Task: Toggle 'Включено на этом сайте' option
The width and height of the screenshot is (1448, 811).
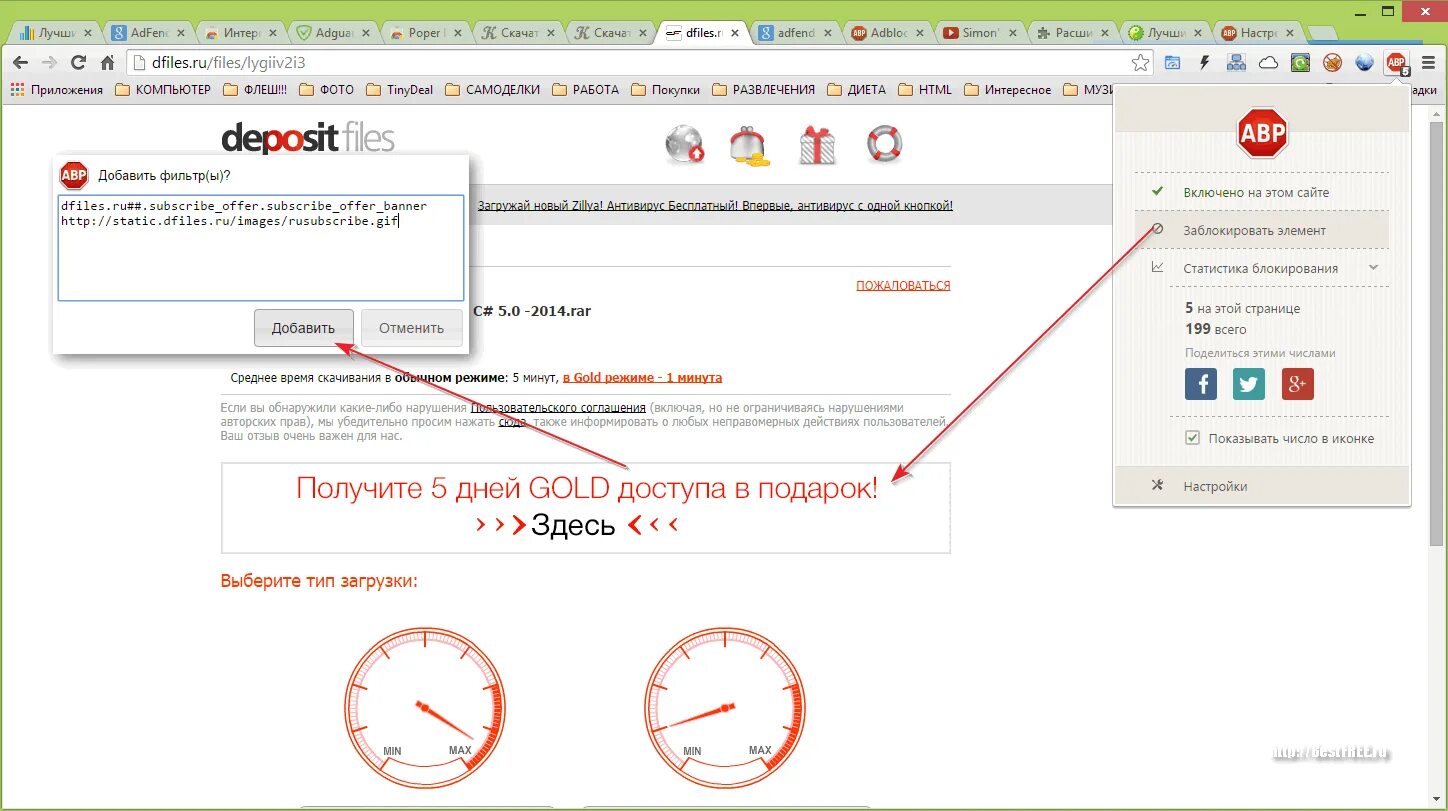Action: [x=1261, y=192]
